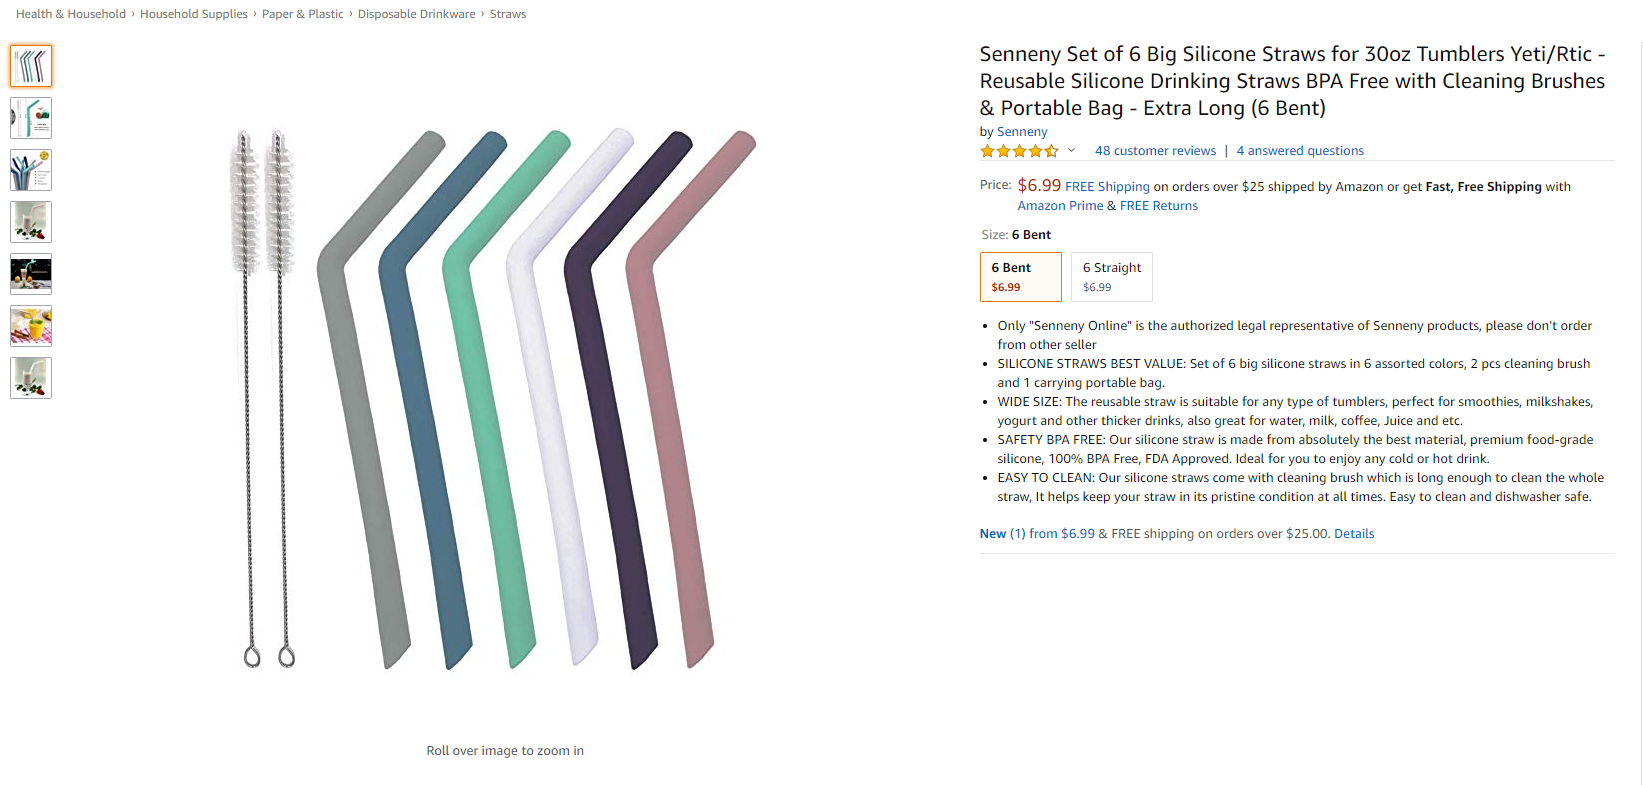Navigate to Household Supplies breadcrumb

coord(194,14)
